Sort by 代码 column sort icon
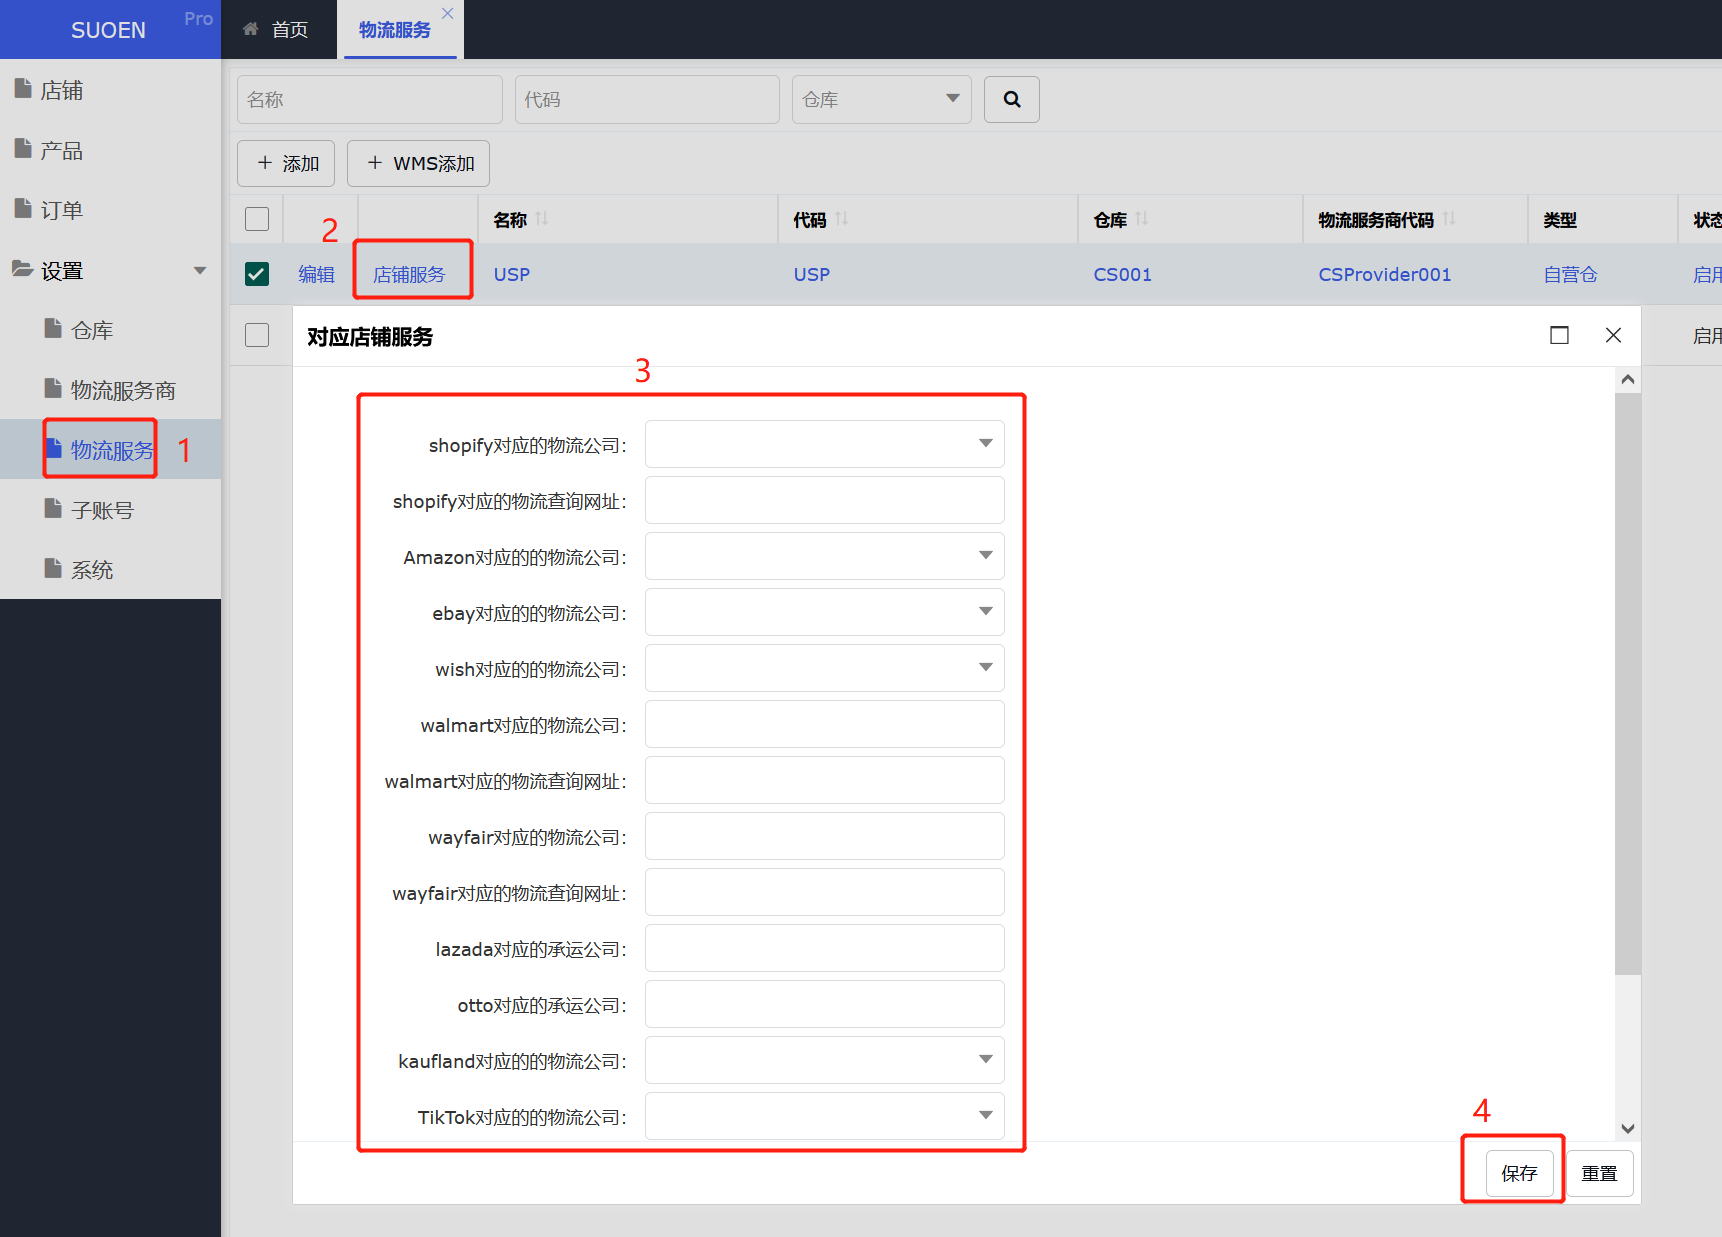 pyautogui.click(x=842, y=219)
